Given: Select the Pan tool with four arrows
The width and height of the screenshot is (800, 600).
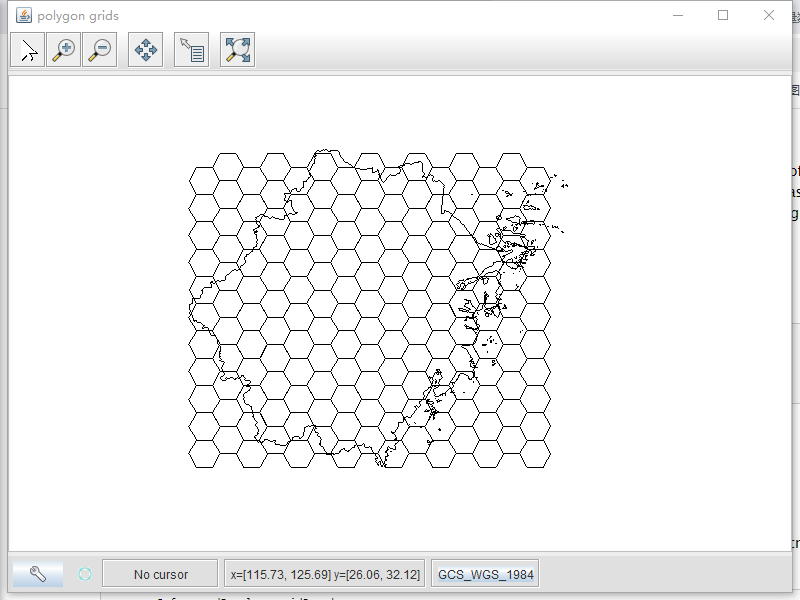Looking at the screenshot, I should point(144,48).
